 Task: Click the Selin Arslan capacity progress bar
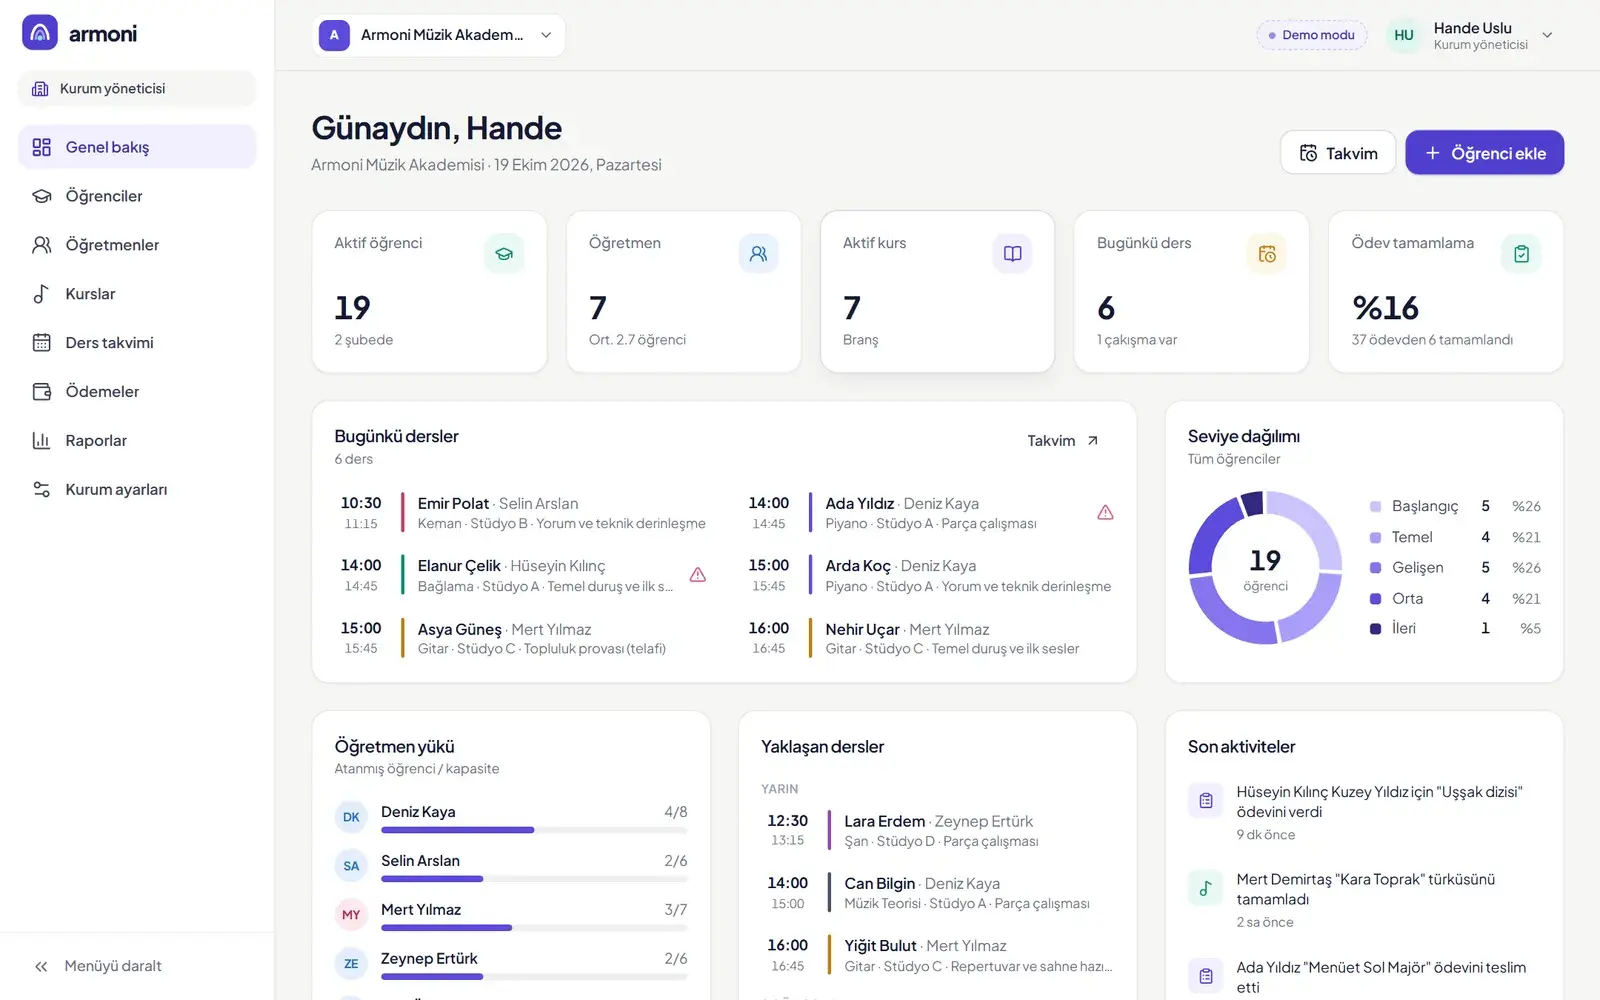coord(534,879)
